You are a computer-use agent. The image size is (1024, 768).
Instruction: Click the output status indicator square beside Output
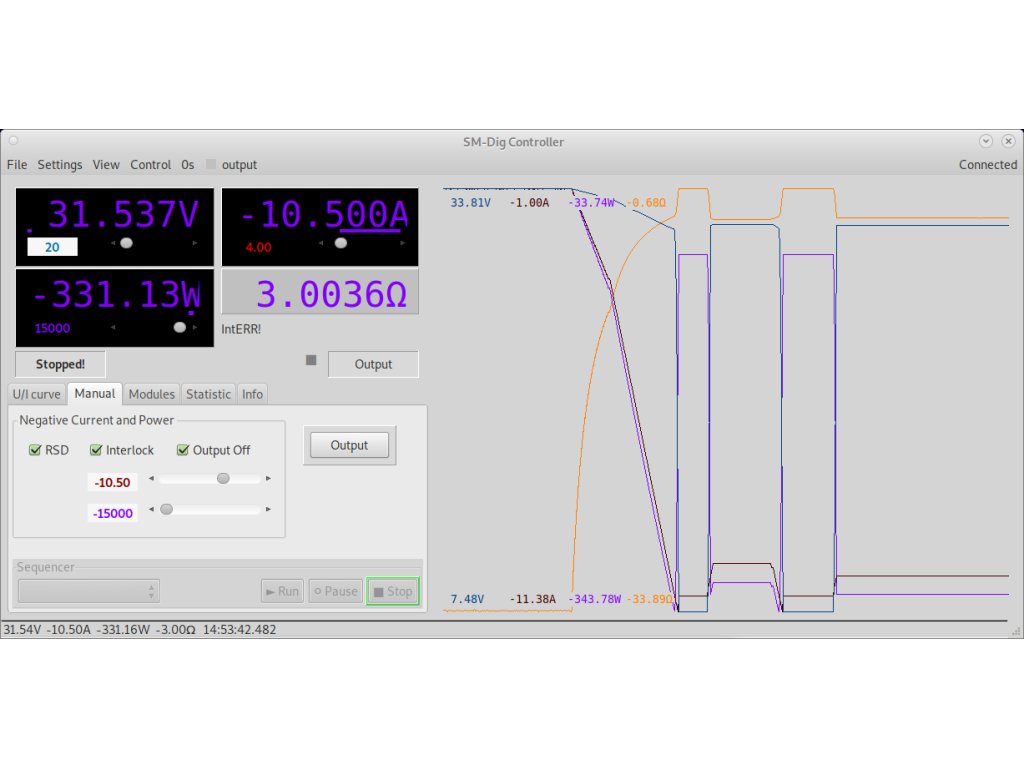coord(311,360)
